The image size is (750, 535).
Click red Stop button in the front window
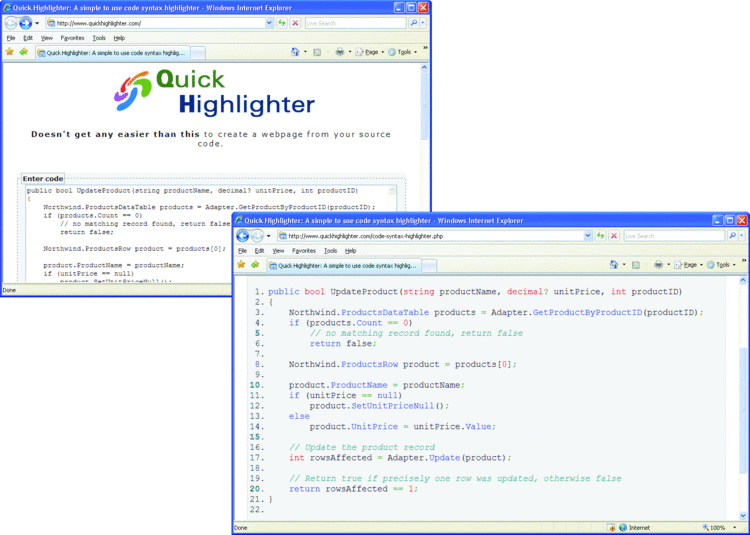(614, 236)
